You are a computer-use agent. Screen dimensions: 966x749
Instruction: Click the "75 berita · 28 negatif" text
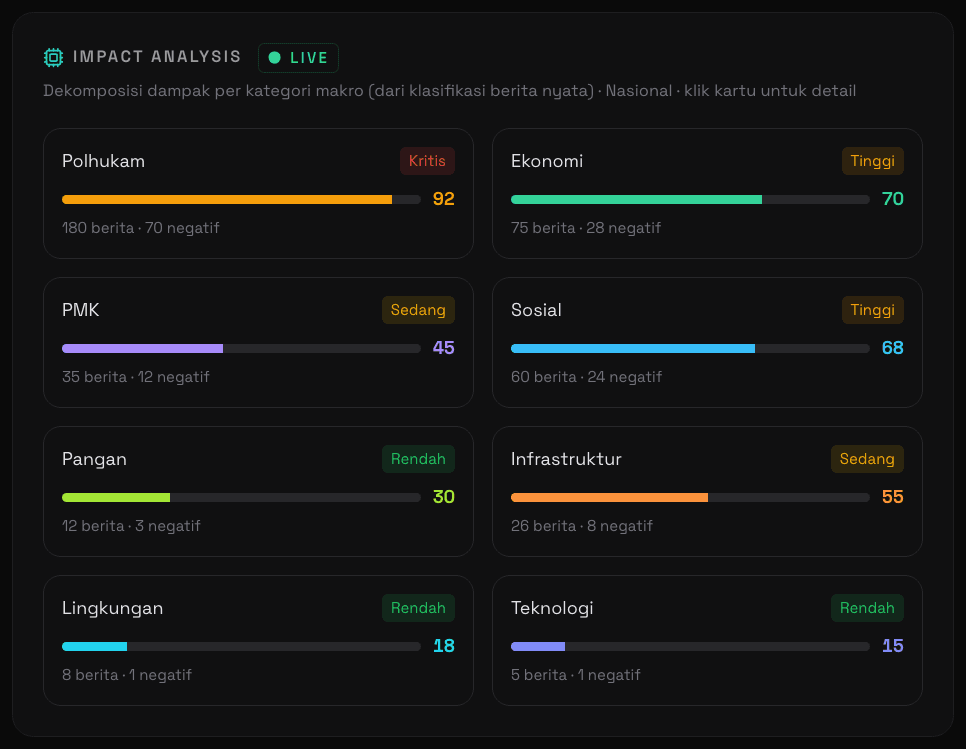[x=586, y=228]
